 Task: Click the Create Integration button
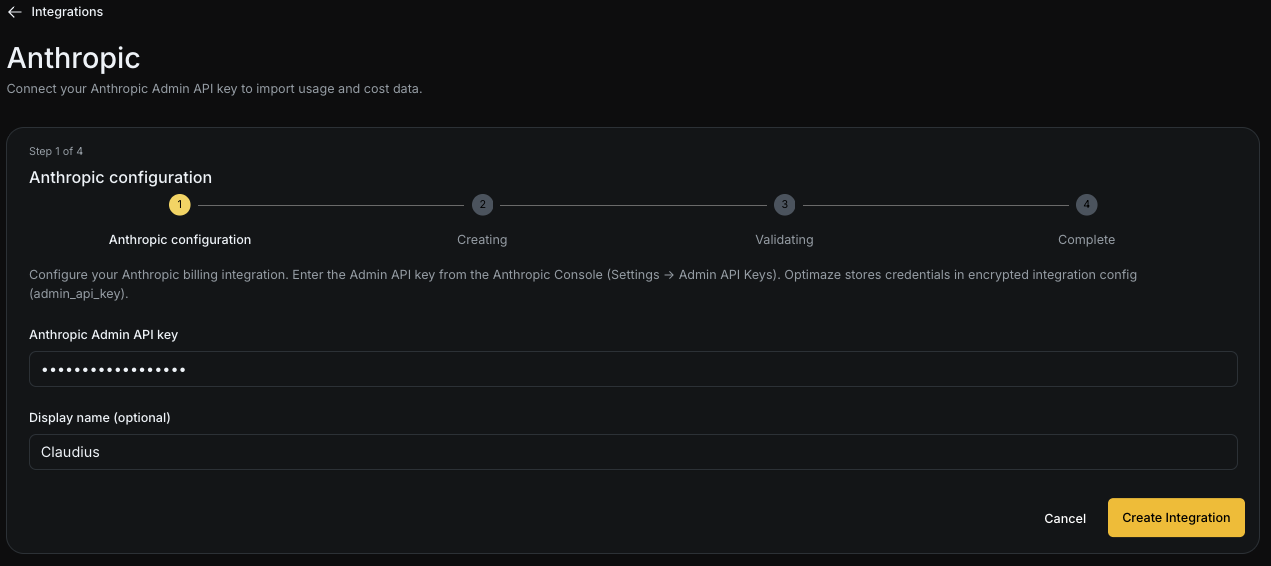[x=1176, y=518]
